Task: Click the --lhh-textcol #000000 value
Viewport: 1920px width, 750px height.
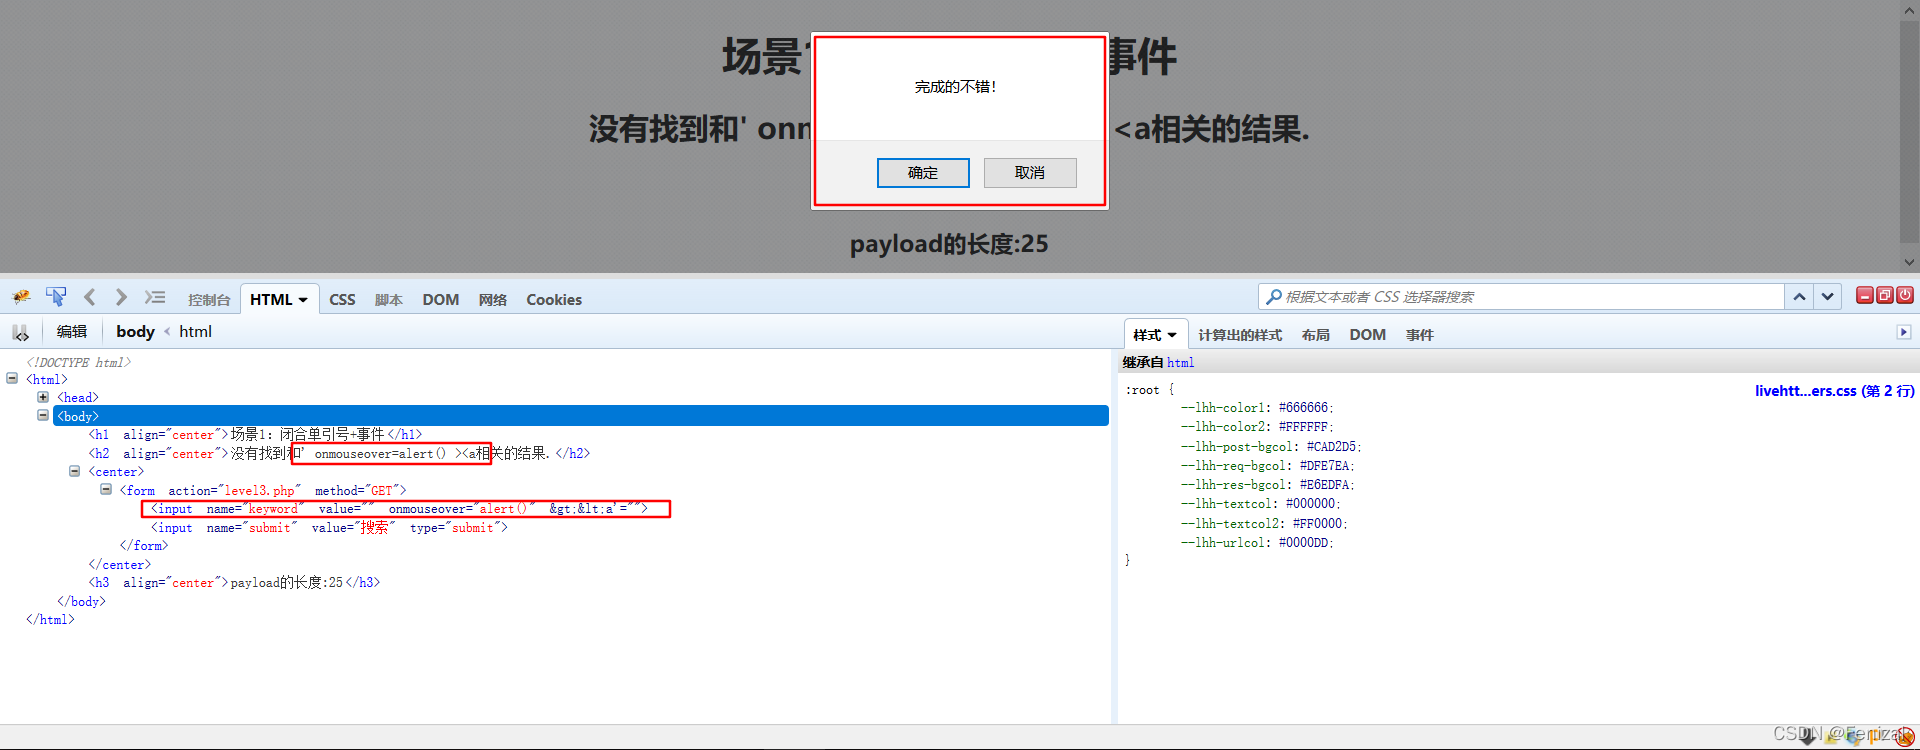Action: tap(1310, 504)
